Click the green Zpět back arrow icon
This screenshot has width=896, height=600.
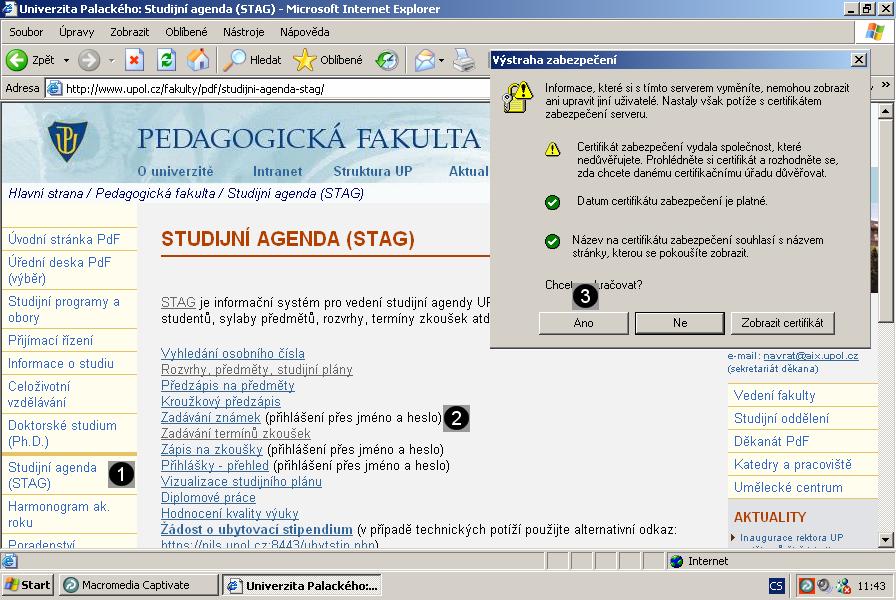coord(17,59)
